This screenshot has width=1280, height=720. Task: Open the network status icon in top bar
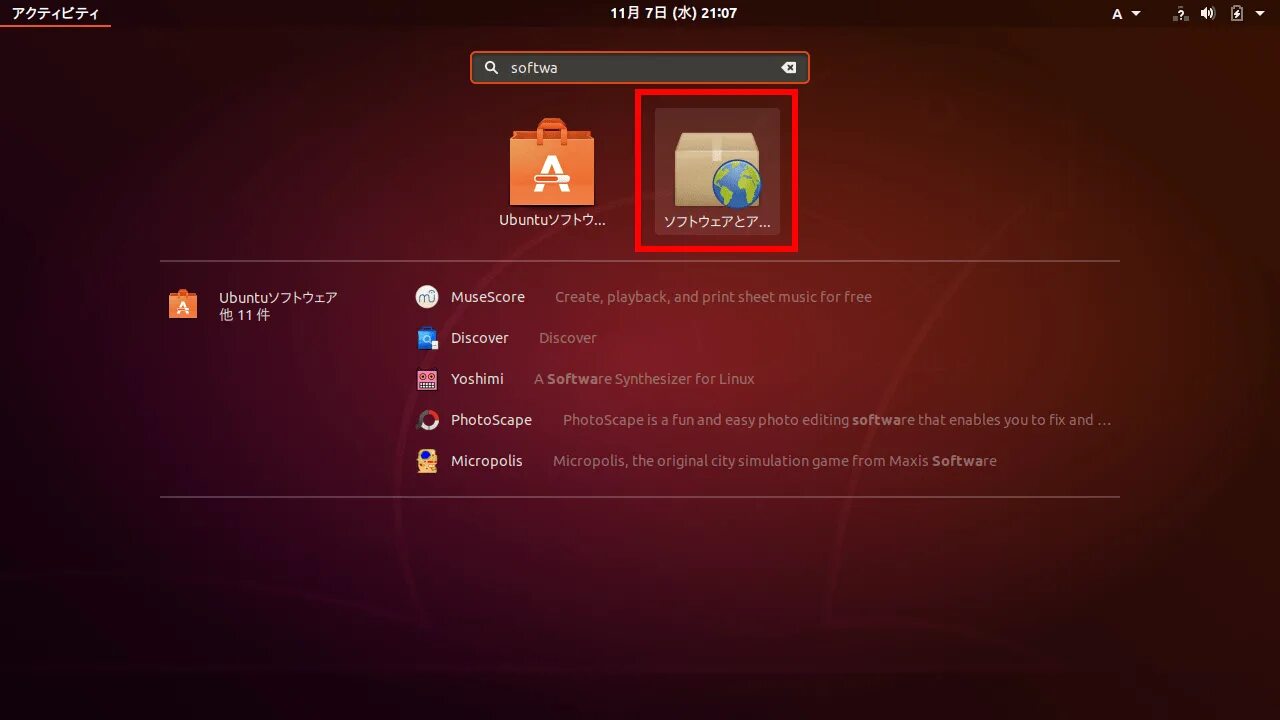point(1181,13)
